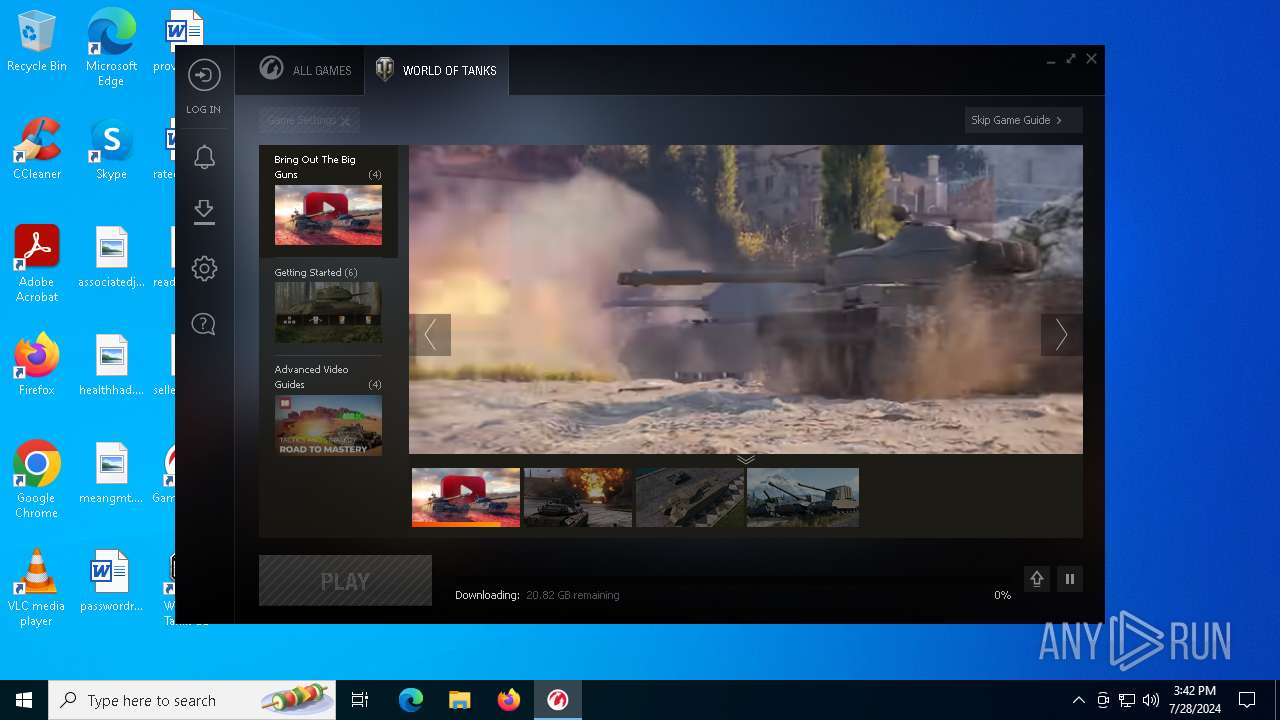1280x720 pixels.
Task: Open VLC media player desktop shortcut
Action: tap(37, 588)
